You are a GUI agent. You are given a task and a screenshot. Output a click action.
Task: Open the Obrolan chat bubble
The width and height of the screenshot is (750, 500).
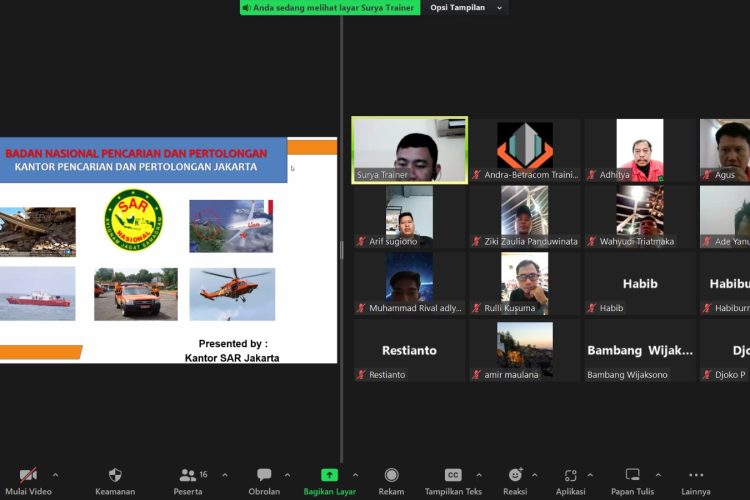[264, 475]
